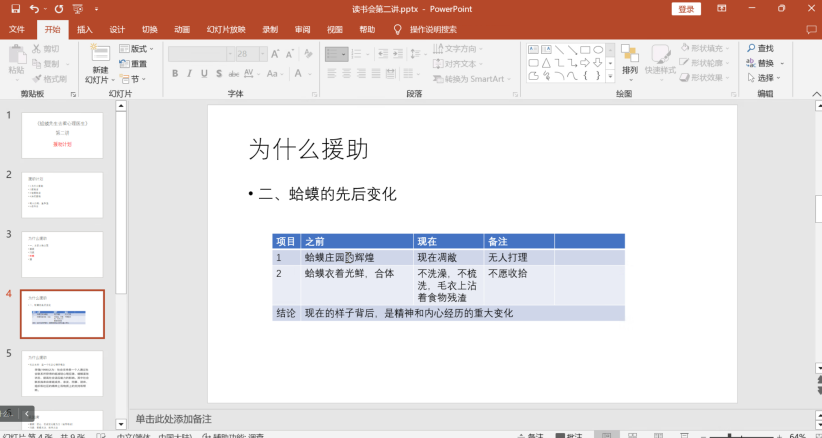
Task: Switch to the Insert (插入) tab
Action: pos(85,30)
